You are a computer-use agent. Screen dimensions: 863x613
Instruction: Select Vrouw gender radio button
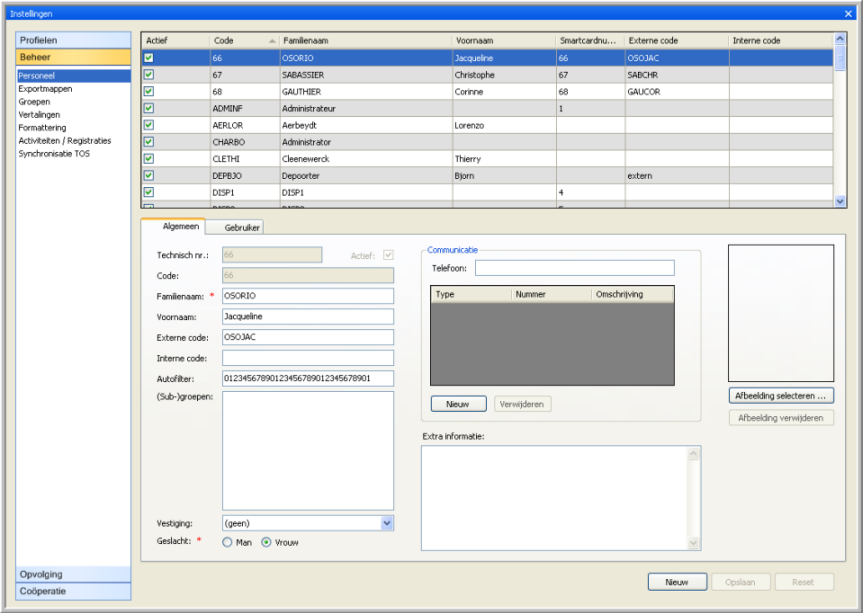click(x=267, y=543)
